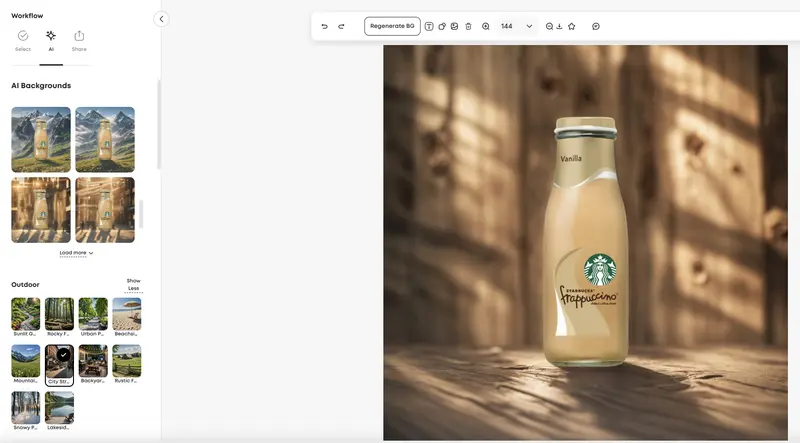Click the left panel vertical scrollbar
Screen dimensions: 800x443
coord(159,125)
